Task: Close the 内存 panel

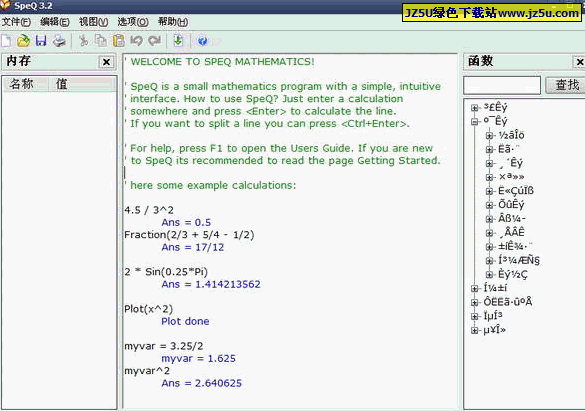Action: click(106, 62)
